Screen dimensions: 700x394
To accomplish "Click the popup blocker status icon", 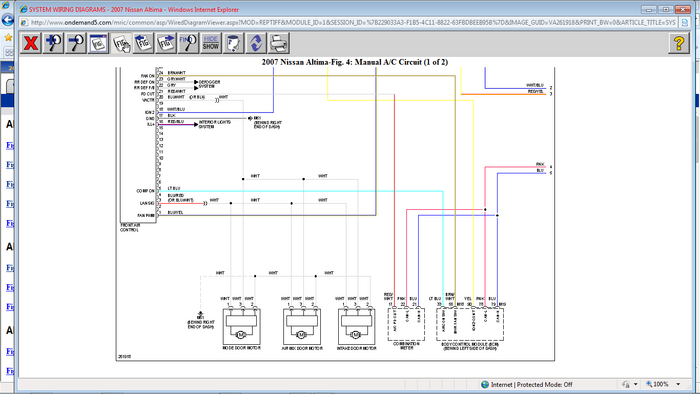I will pos(625,384).
